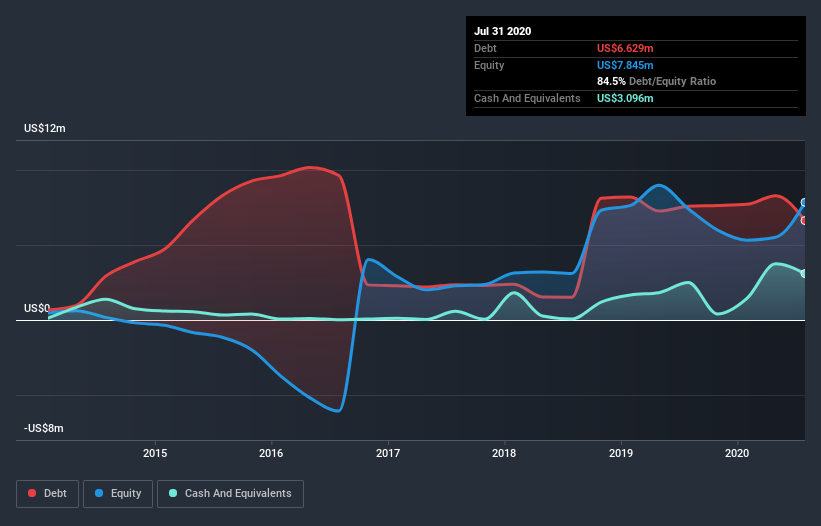
Task: Click the Jul 31 2020 tooltip date
Action: pos(503,31)
